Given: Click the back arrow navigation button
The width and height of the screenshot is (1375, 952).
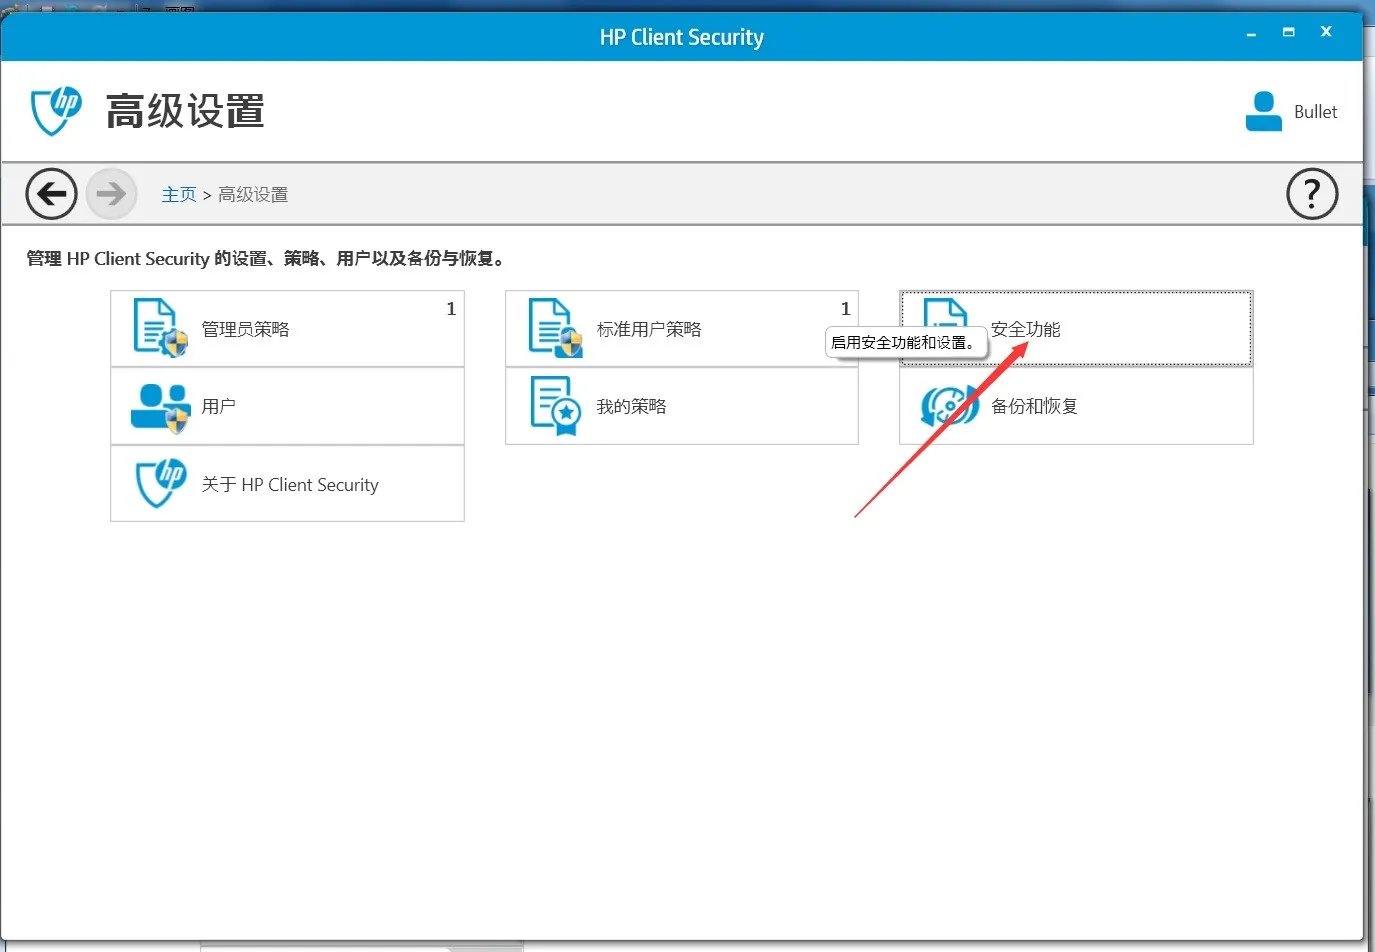Looking at the screenshot, I should 51,193.
